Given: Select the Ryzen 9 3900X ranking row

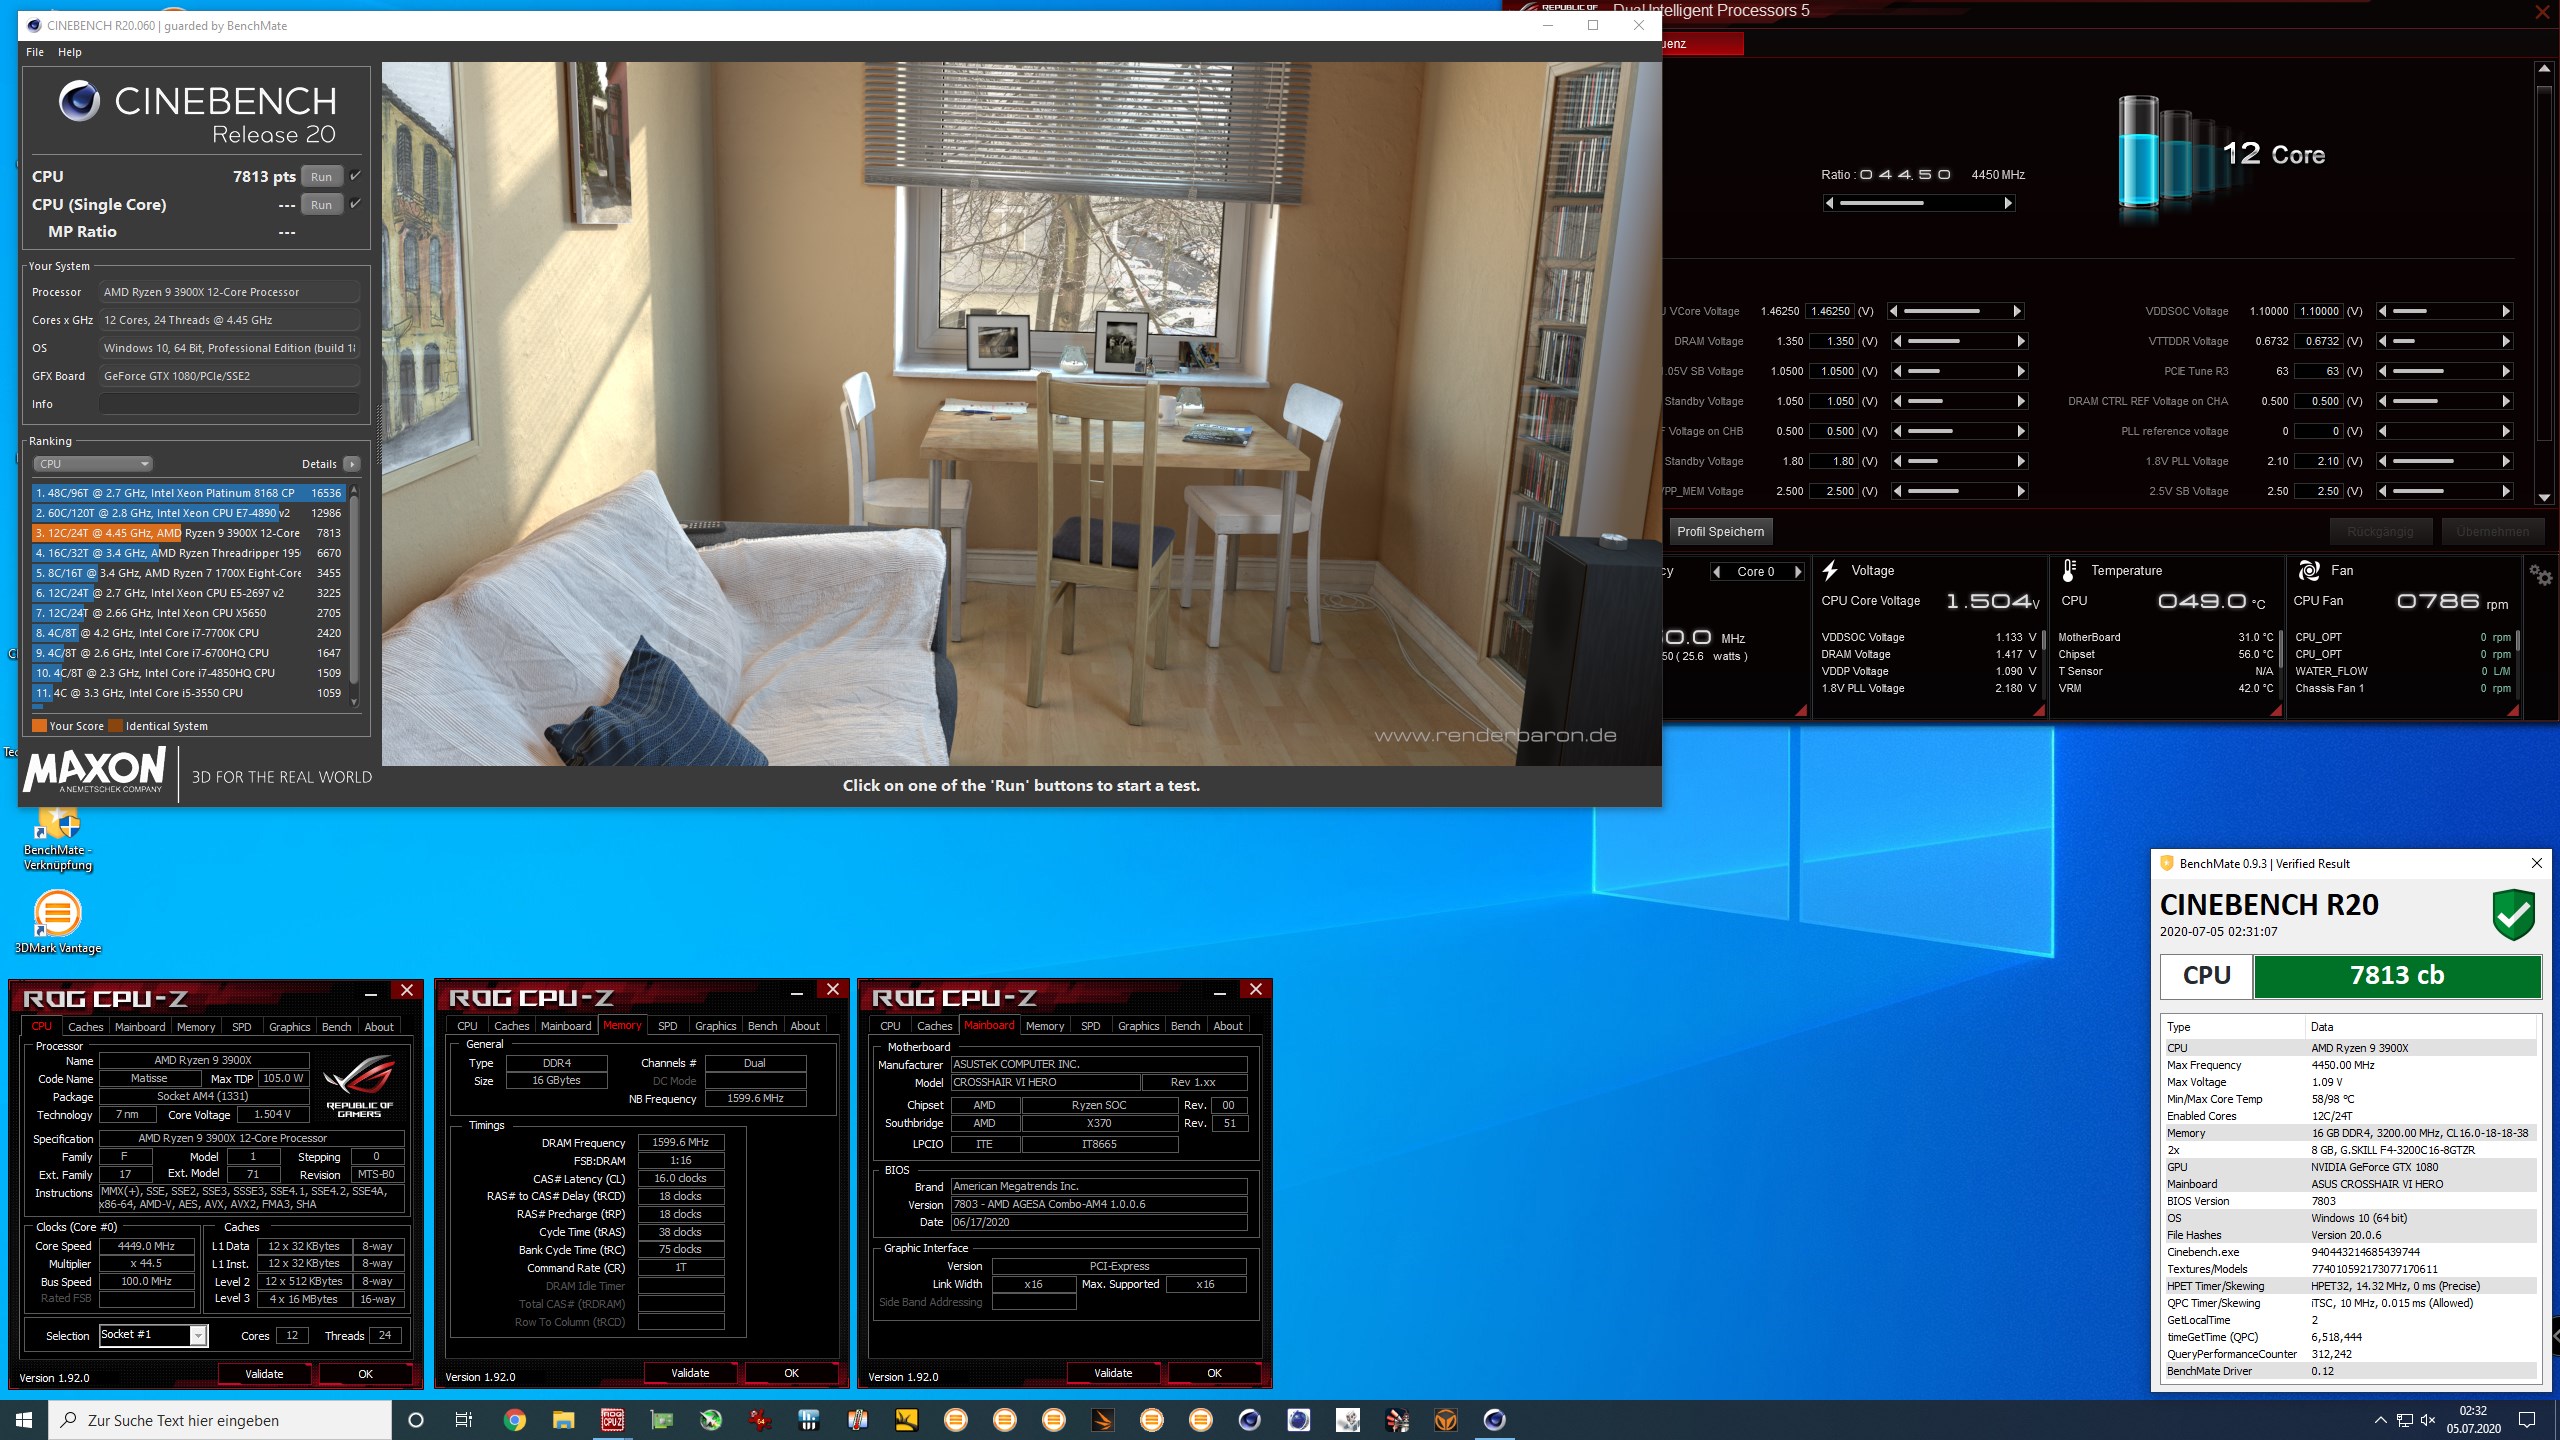Looking at the screenshot, I should 188,533.
